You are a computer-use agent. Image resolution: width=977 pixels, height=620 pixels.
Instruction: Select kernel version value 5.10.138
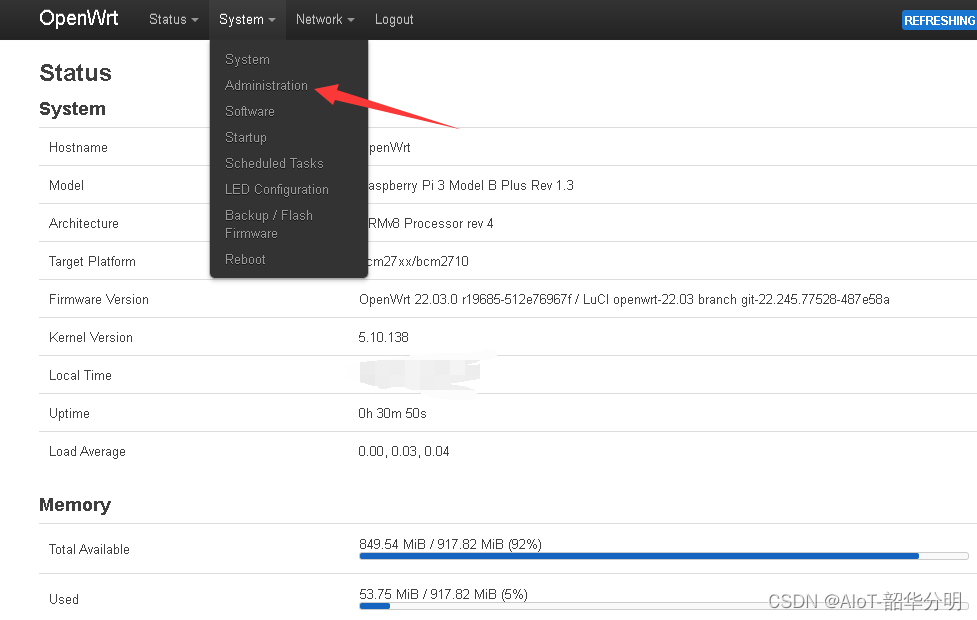[x=383, y=338]
